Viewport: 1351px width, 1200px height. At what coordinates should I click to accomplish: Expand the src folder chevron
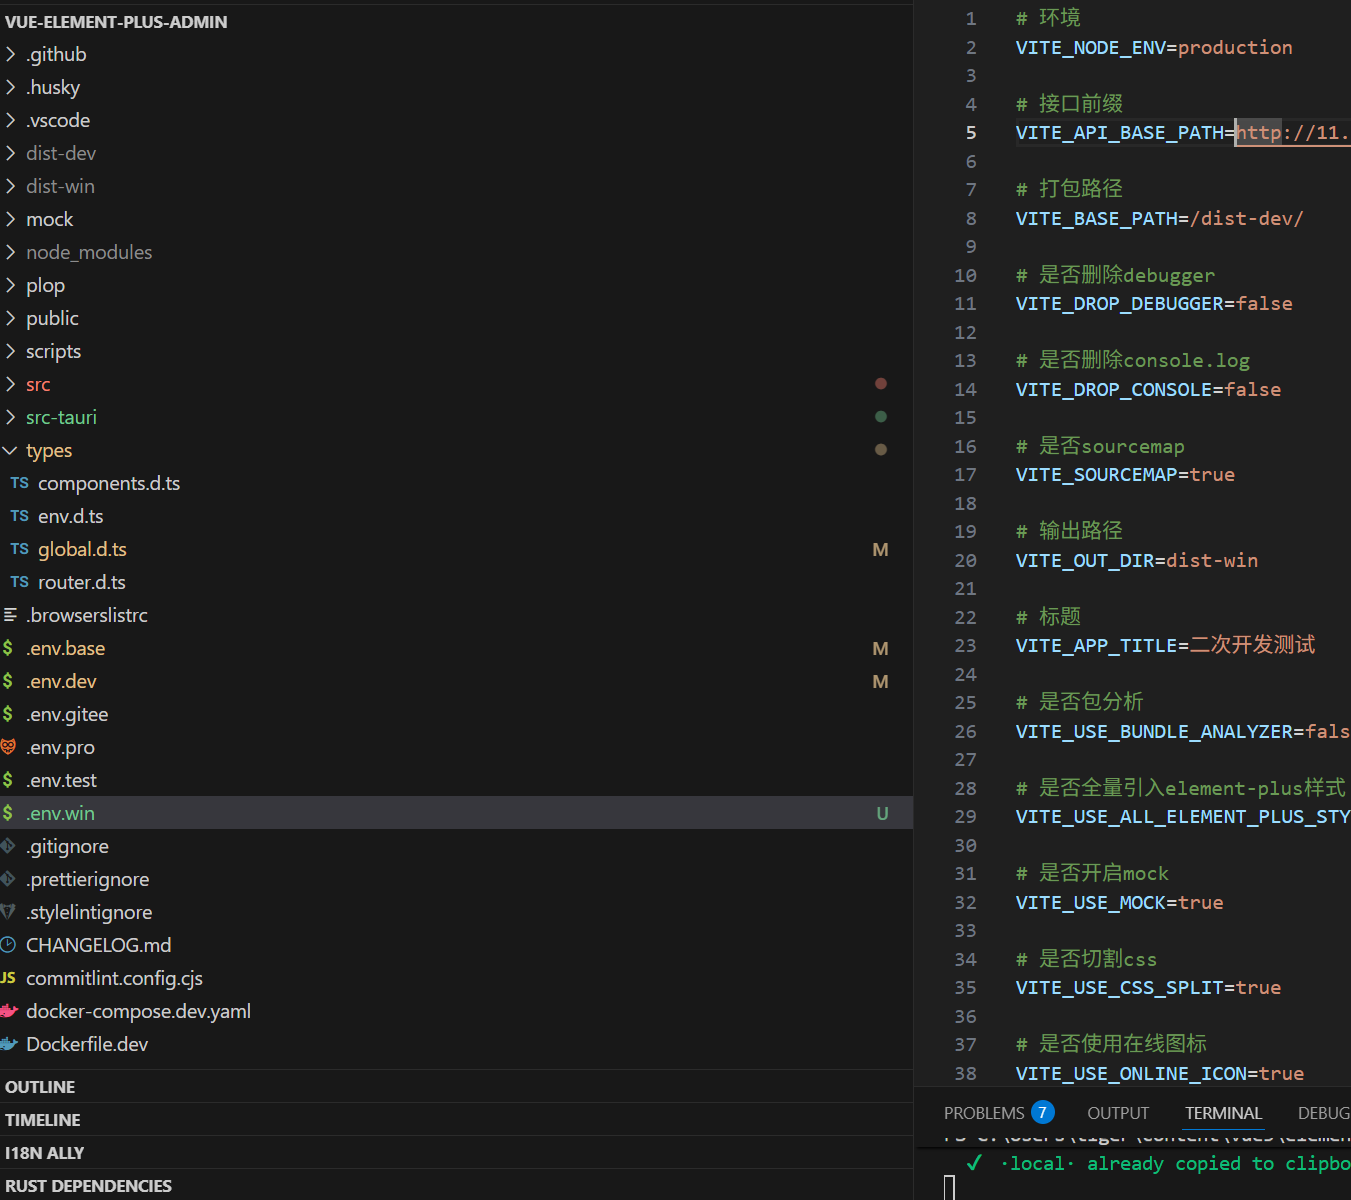pyautogui.click(x=11, y=384)
